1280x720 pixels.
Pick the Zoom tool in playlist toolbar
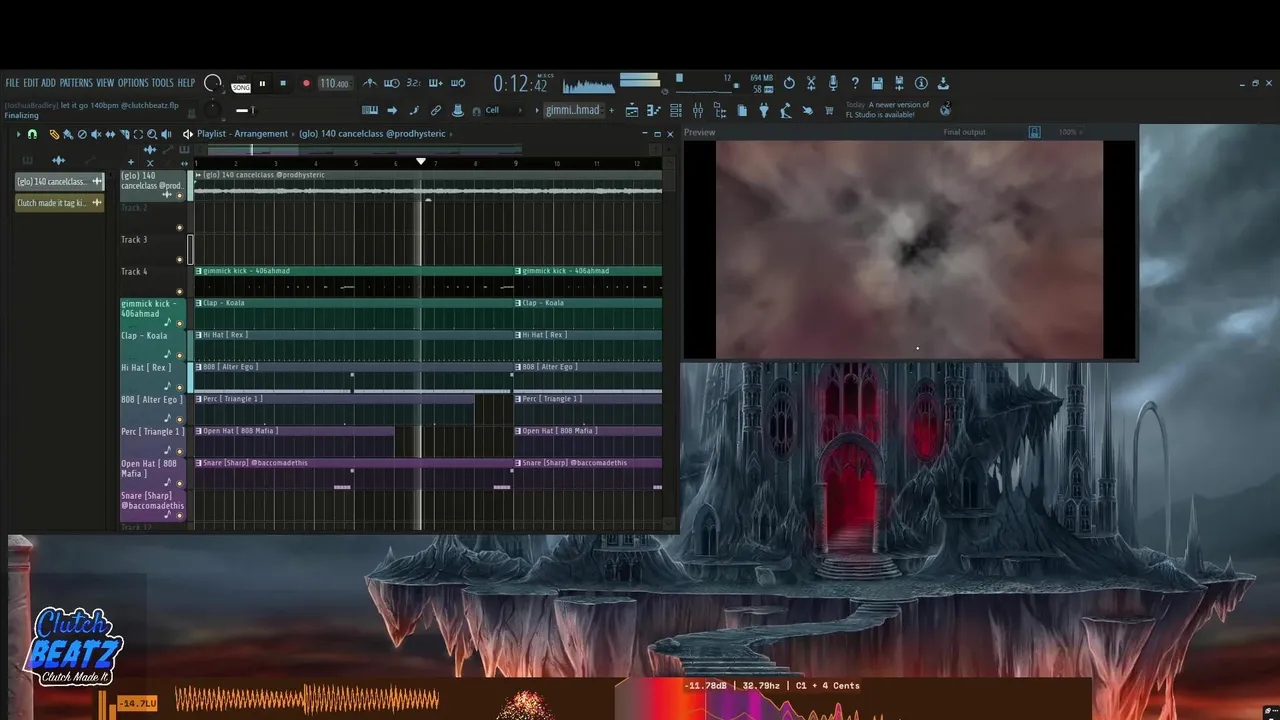point(152,134)
